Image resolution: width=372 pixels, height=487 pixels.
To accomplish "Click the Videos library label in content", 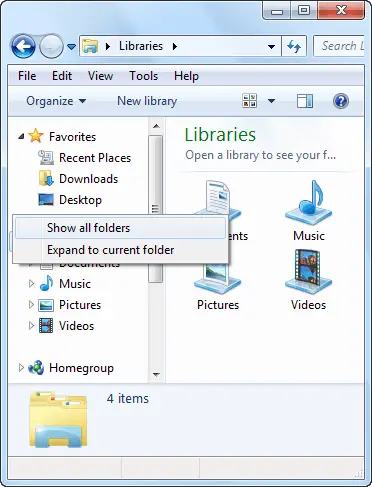I will 308,305.
